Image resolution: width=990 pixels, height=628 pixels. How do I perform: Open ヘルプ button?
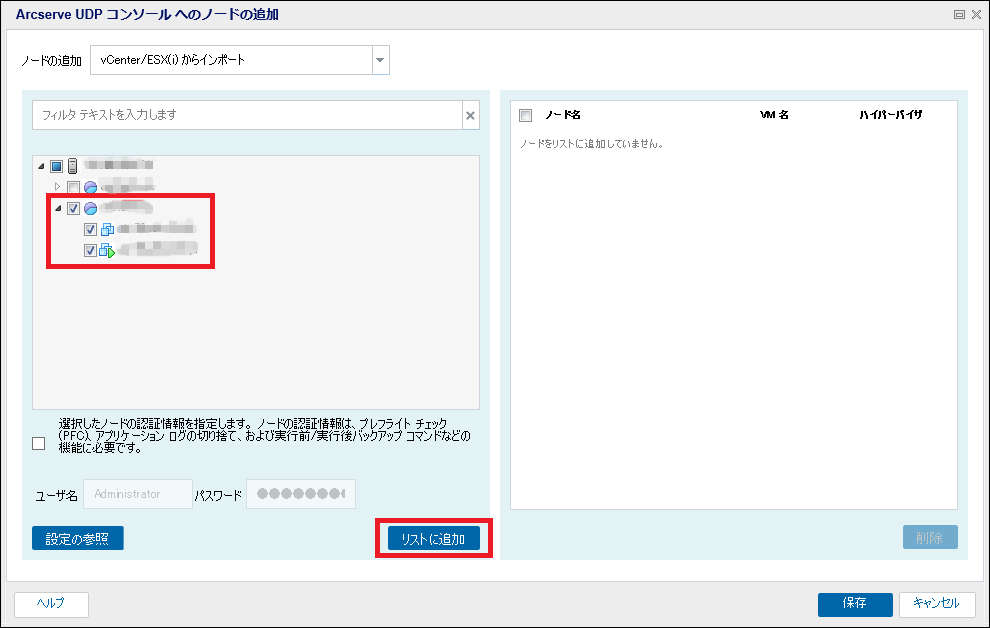pos(51,604)
